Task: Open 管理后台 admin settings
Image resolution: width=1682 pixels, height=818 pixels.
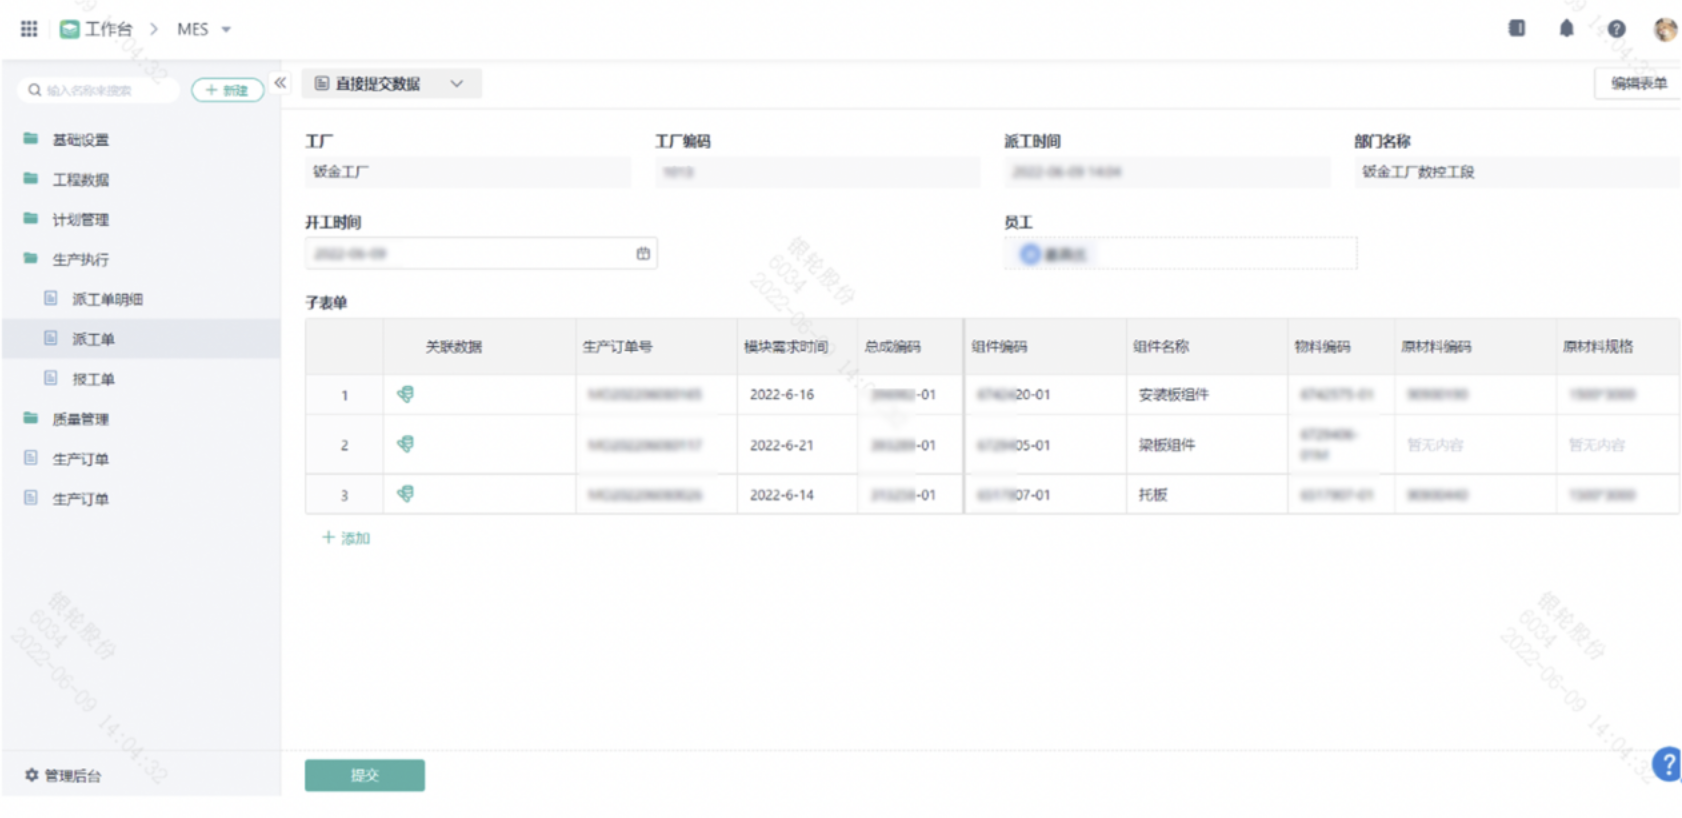Action: pyautogui.click(x=63, y=776)
